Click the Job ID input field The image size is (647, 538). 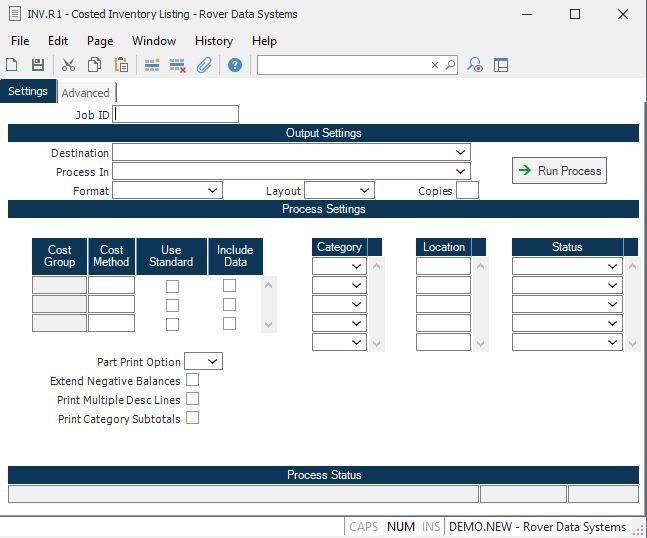click(176, 114)
